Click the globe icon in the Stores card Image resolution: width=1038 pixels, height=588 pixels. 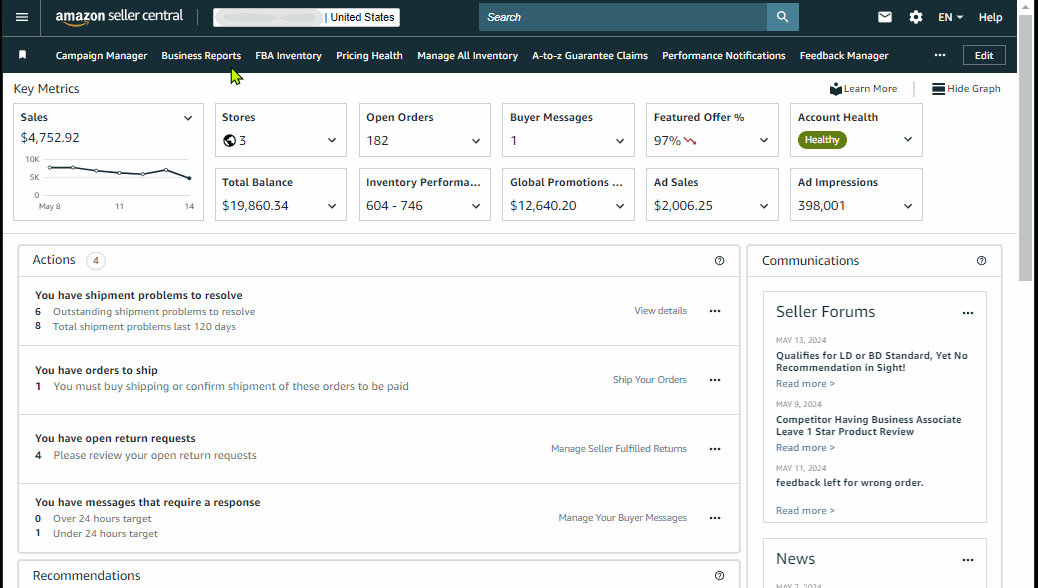tap(230, 140)
